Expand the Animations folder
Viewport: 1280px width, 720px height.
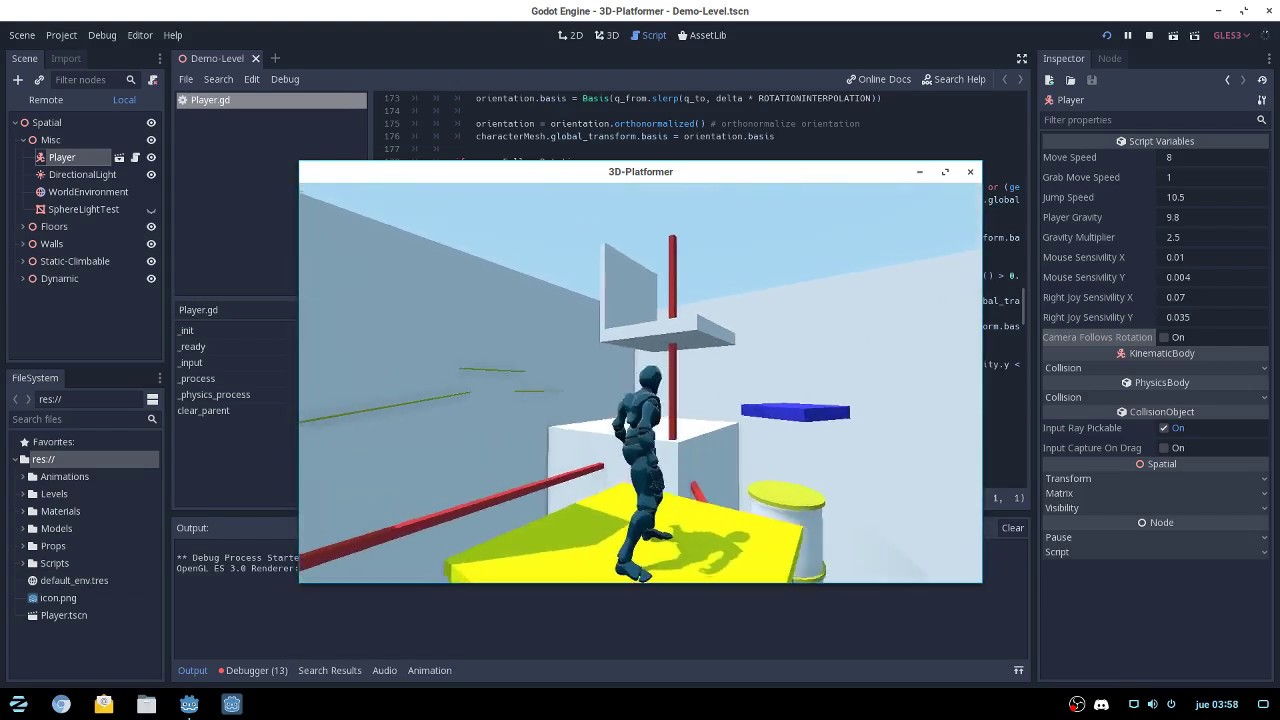23,477
